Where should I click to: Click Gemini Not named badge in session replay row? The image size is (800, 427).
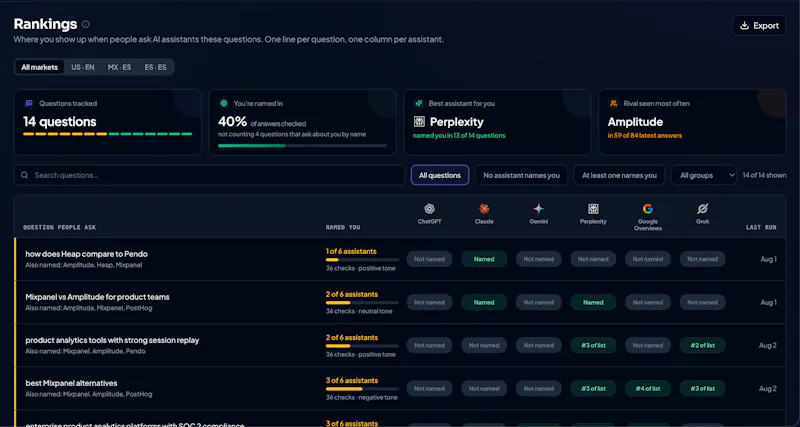pos(538,345)
